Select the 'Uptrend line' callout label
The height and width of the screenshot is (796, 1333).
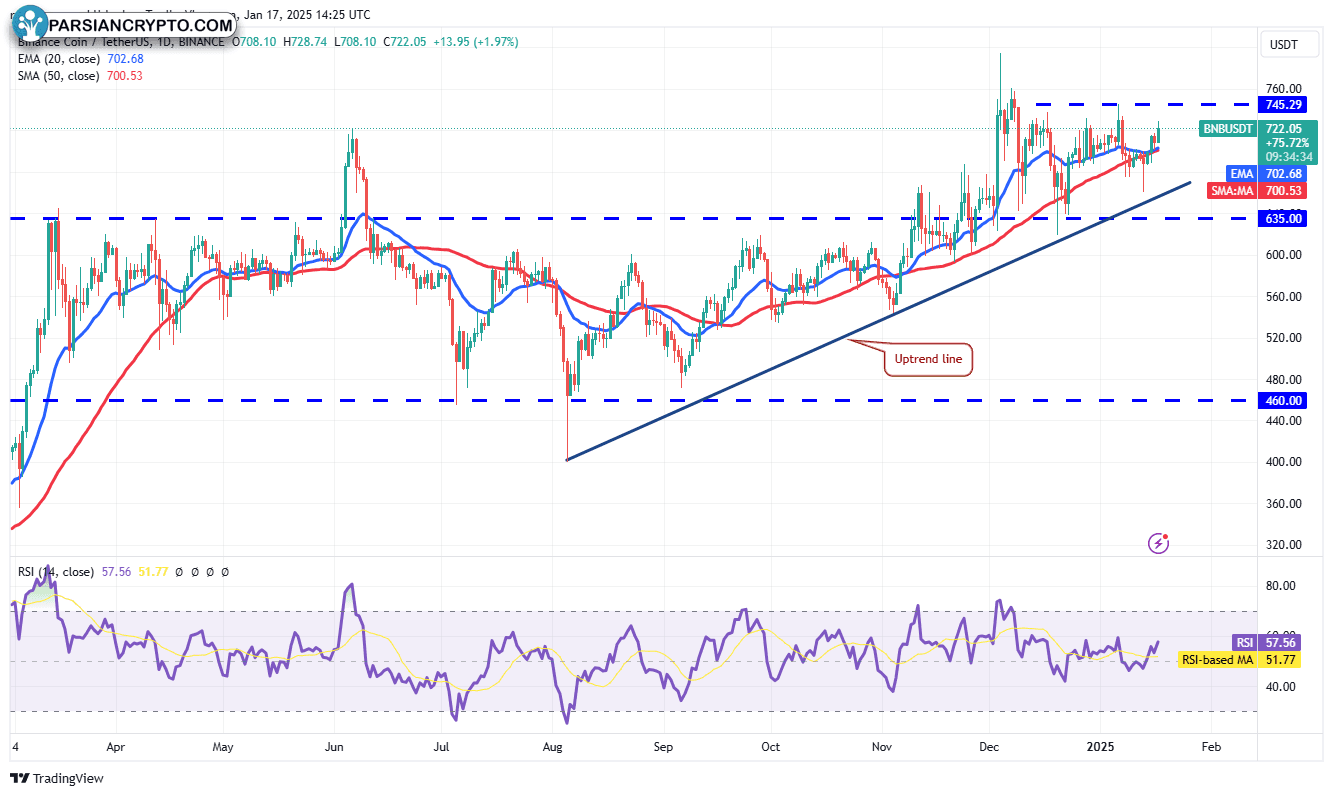pyautogui.click(x=928, y=359)
